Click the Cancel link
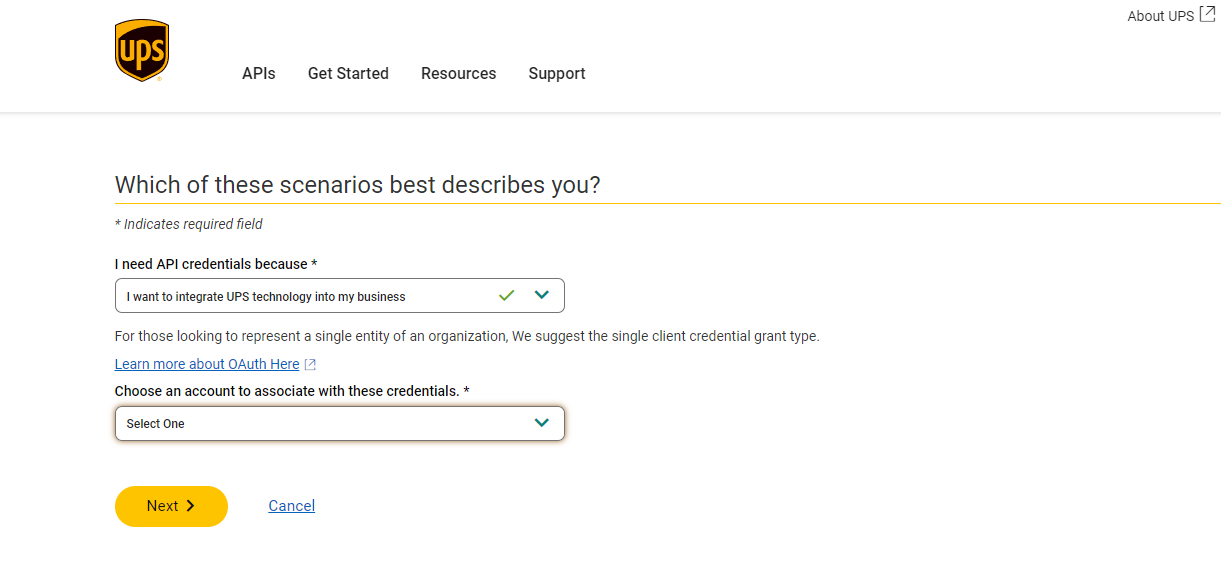Screen dimensions: 1221x586 click(x=292, y=506)
